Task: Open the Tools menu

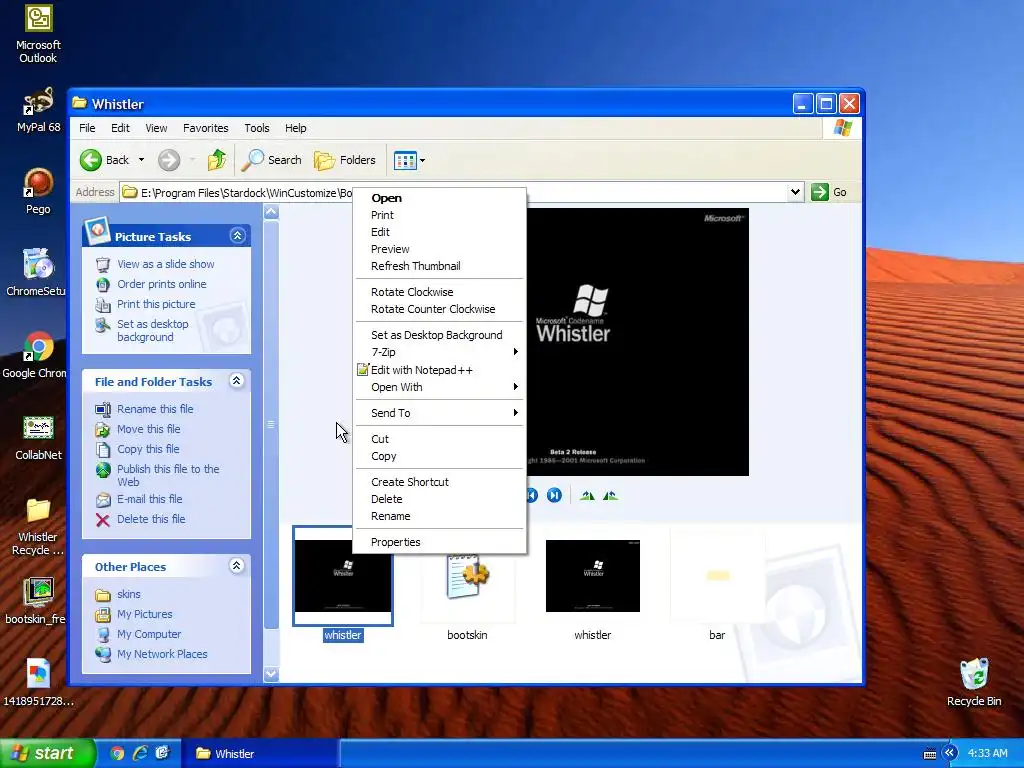Action: pyautogui.click(x=257, y=128)
